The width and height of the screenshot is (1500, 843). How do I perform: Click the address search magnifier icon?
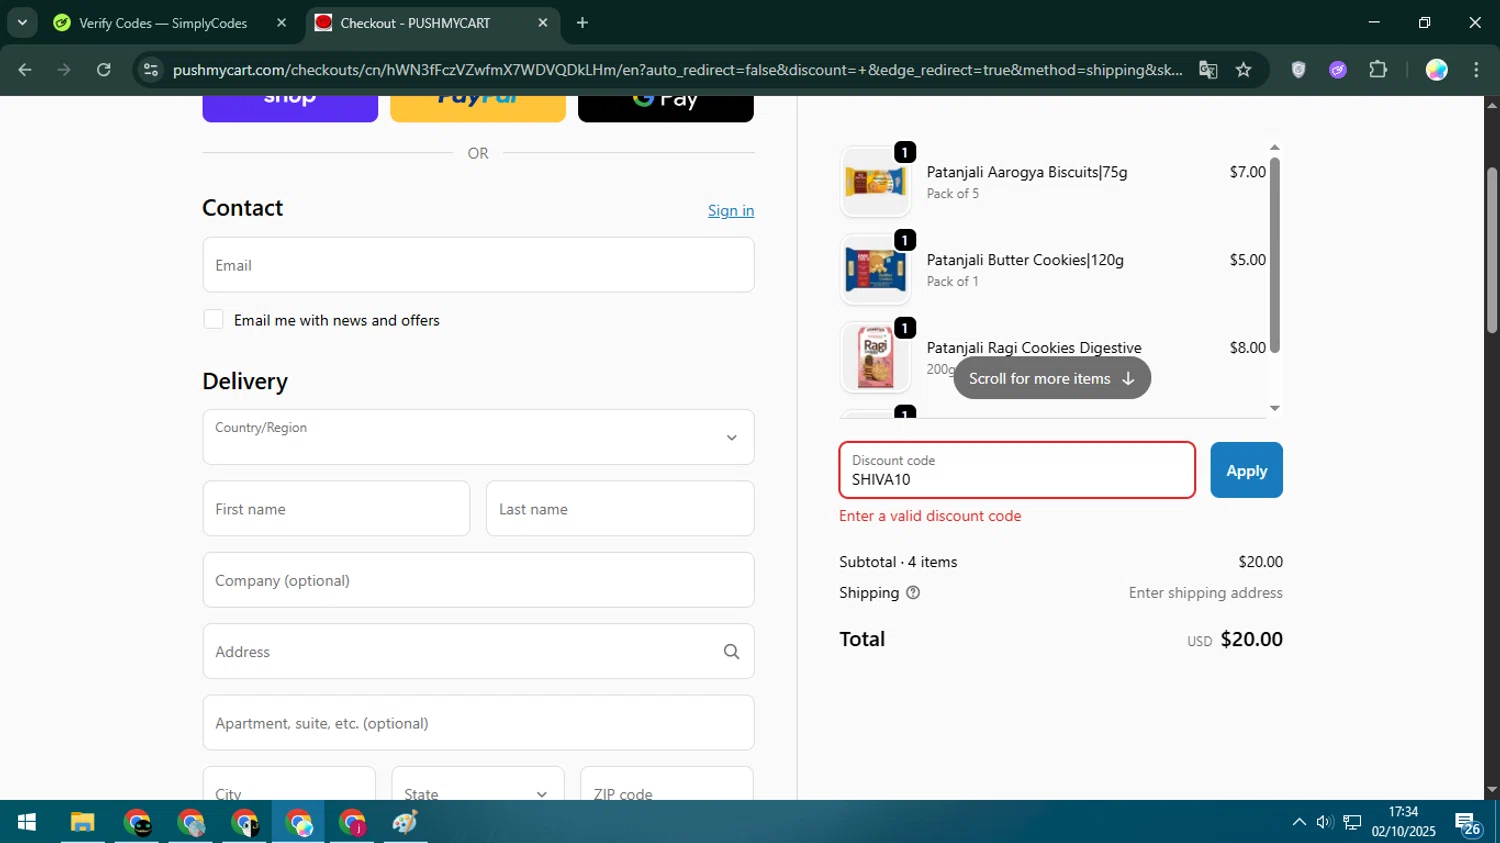tap(731, 652)
